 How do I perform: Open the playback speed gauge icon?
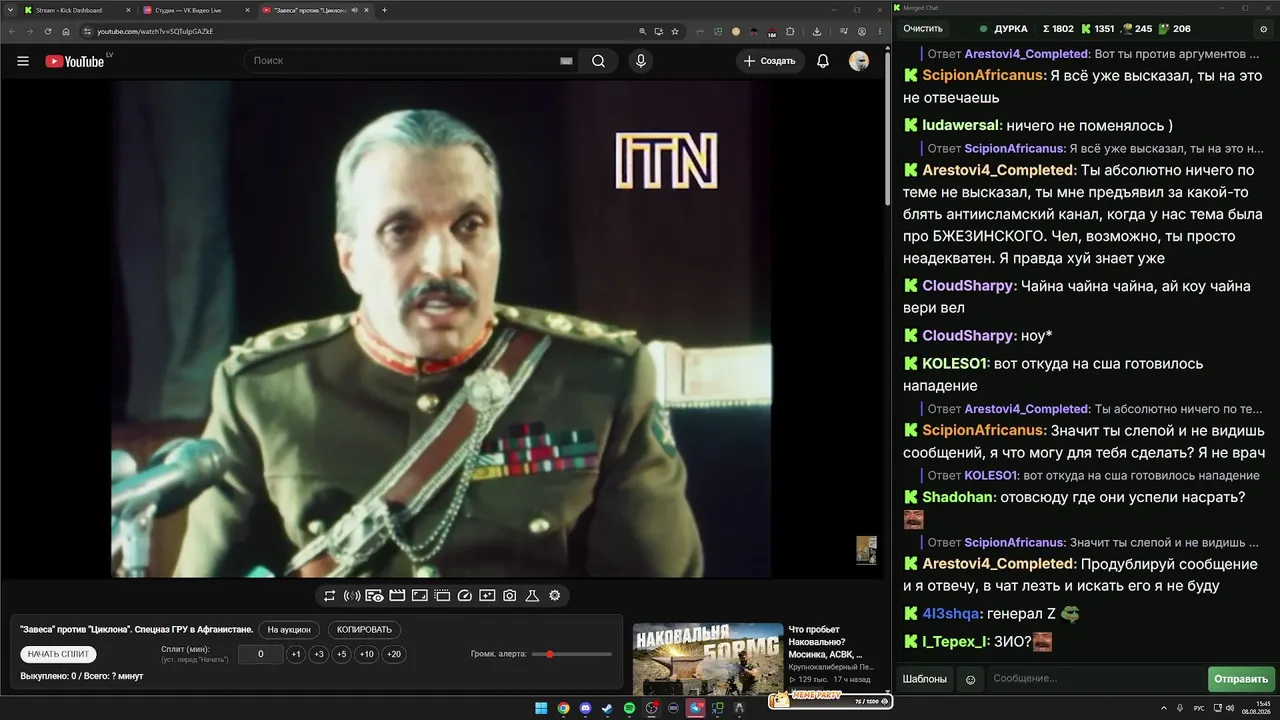click(464, 596)
